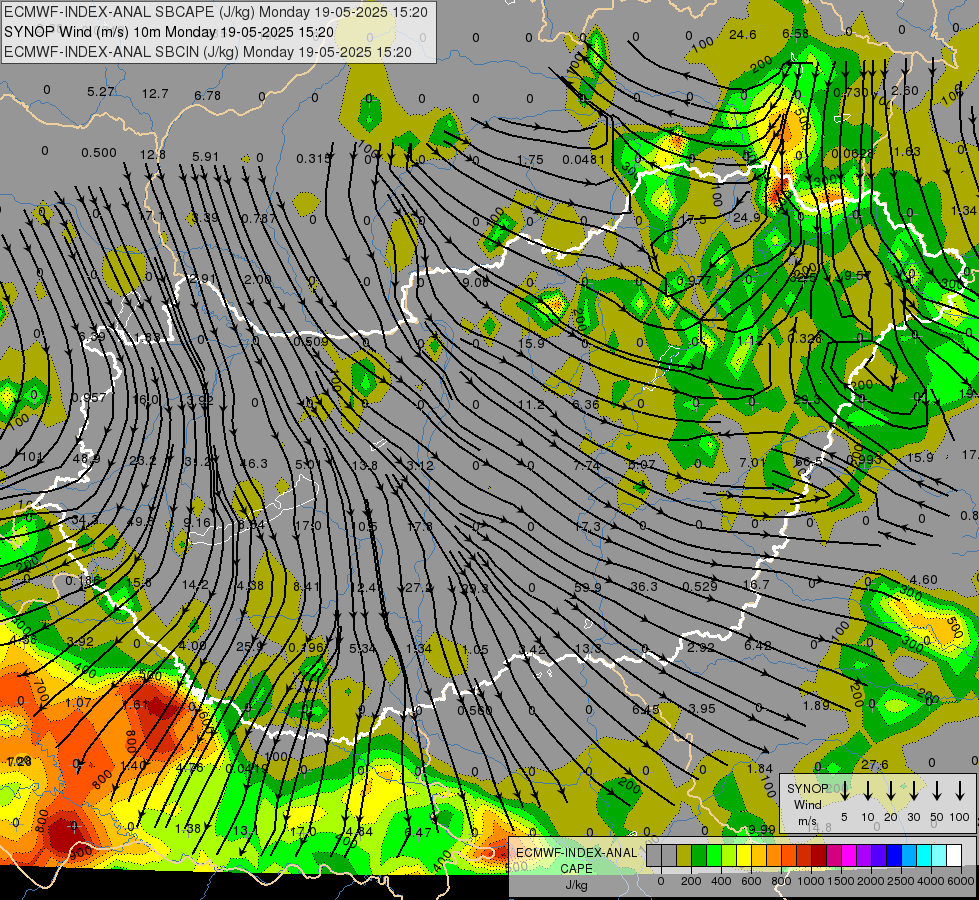
Task: Click the ECMWF-INDEX-ANAL CAPE J/kg legend title
Action: [x=576, y=869]
